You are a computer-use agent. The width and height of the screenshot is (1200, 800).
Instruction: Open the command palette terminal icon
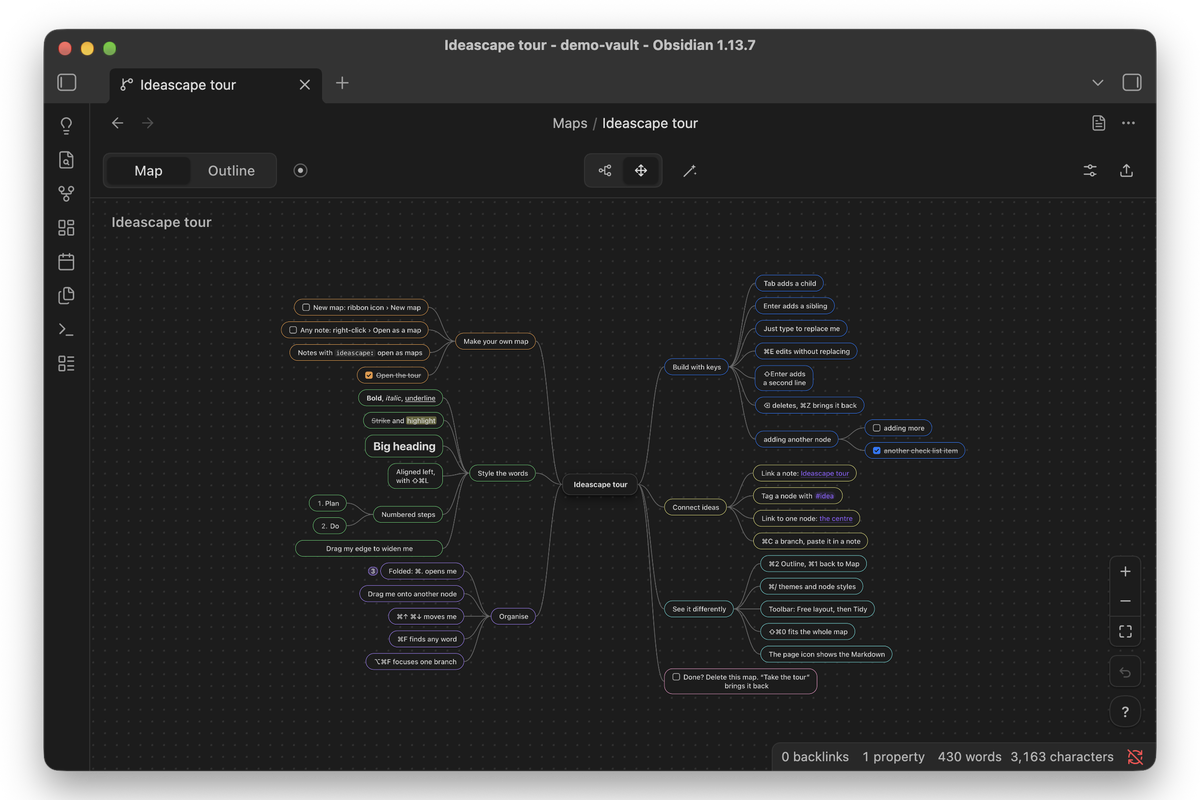point(66,329)
